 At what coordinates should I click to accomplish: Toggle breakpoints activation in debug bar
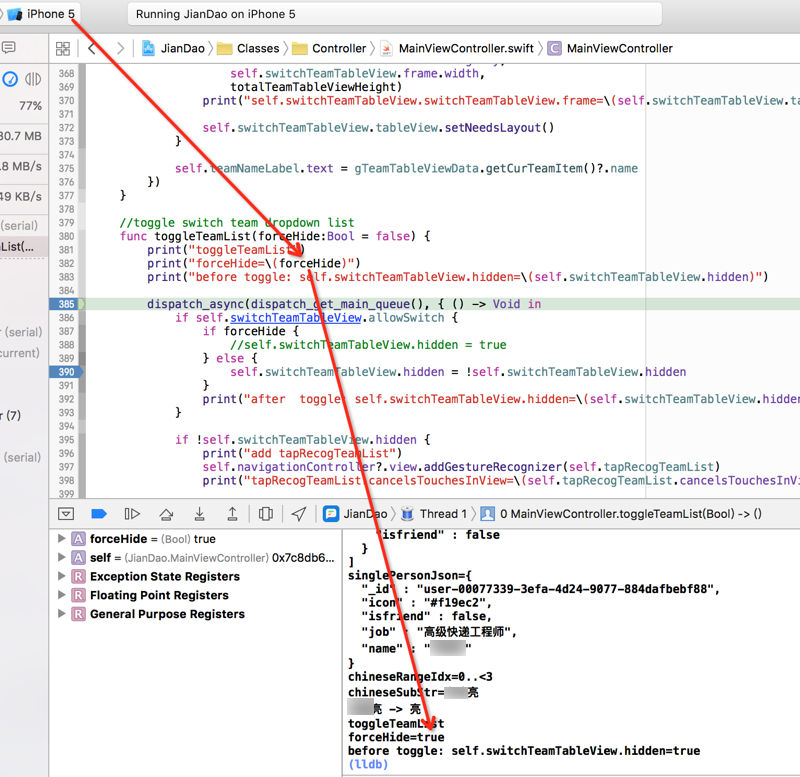coord(98,514)
